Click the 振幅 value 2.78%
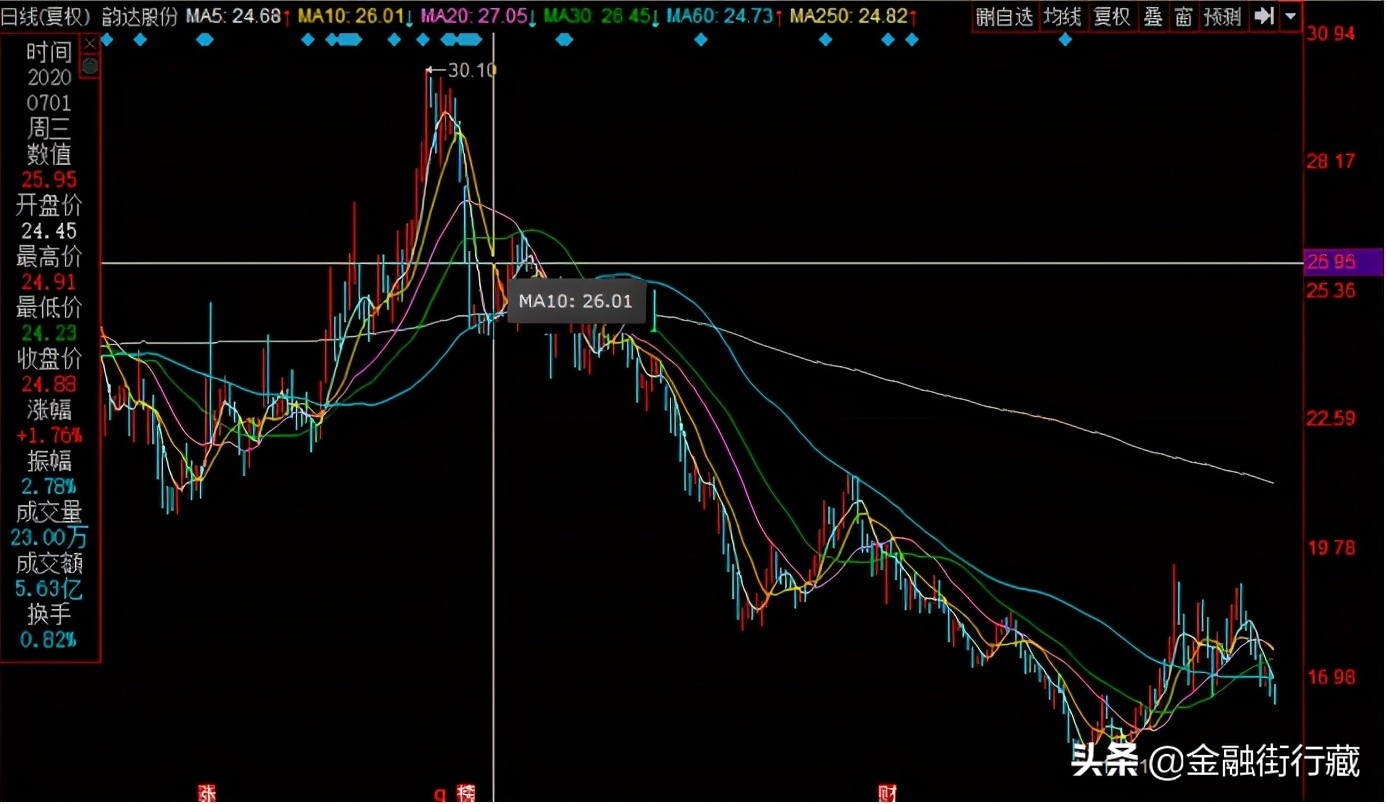 (x=50, y=487)
